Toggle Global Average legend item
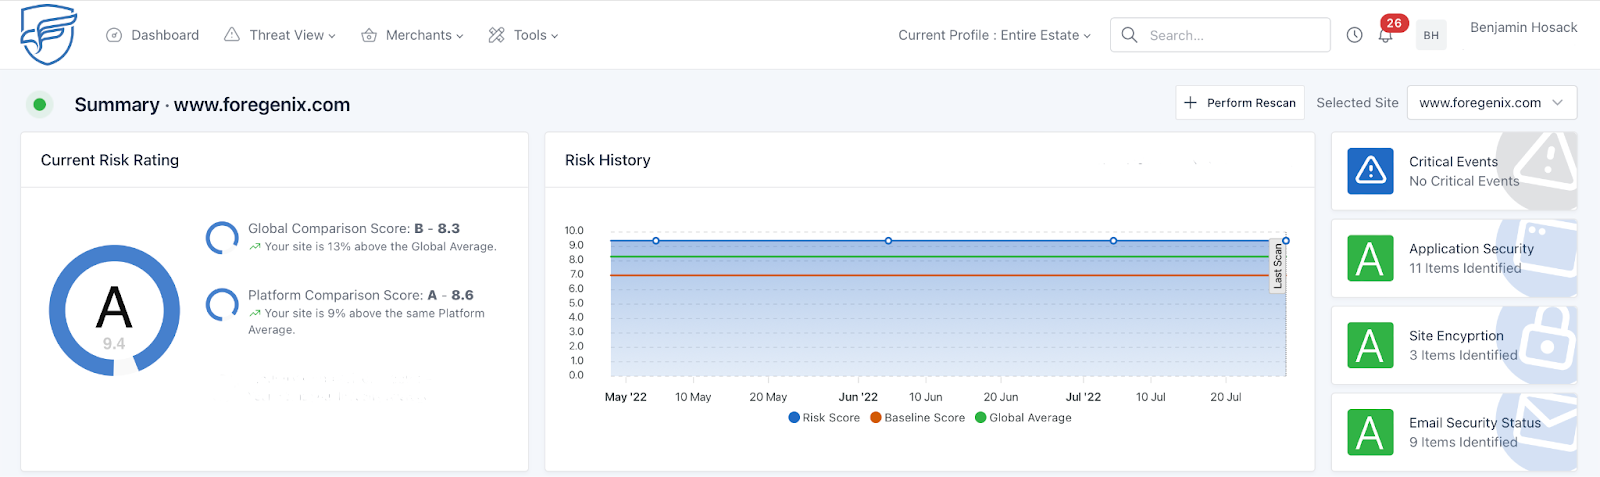Screen dimensions: 1600x477 [x=1023, y=418]
